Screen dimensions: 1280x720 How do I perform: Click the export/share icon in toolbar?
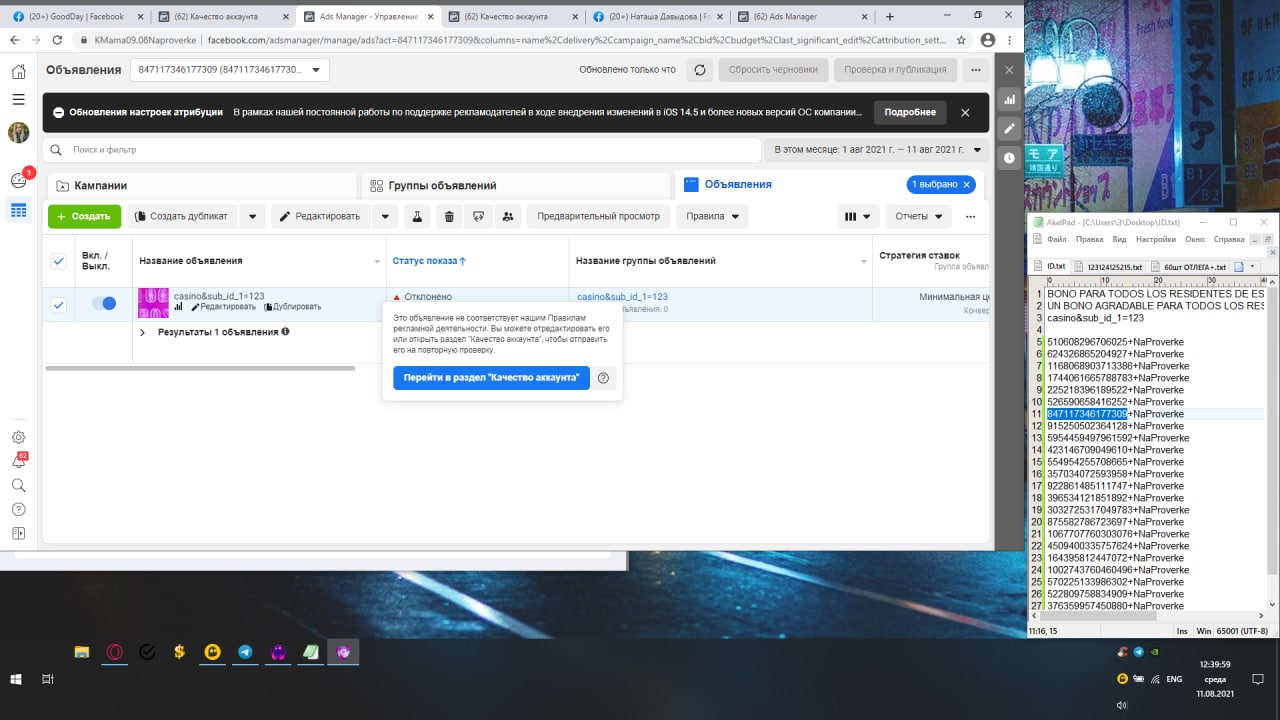click(x=478, y=216)
